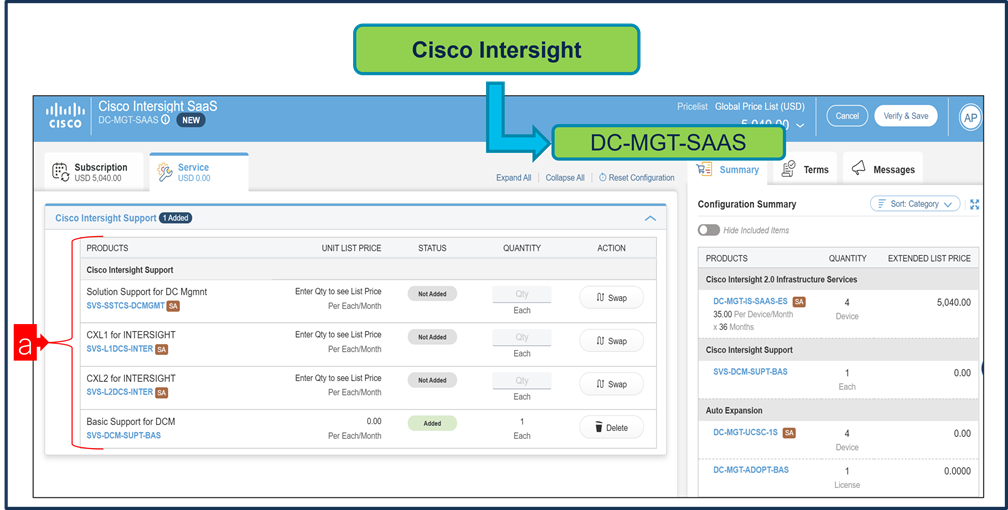This screenshot has height=510, width=1008.
Task: Click the Auto Expansion group heading
Action: coord(734,410)
